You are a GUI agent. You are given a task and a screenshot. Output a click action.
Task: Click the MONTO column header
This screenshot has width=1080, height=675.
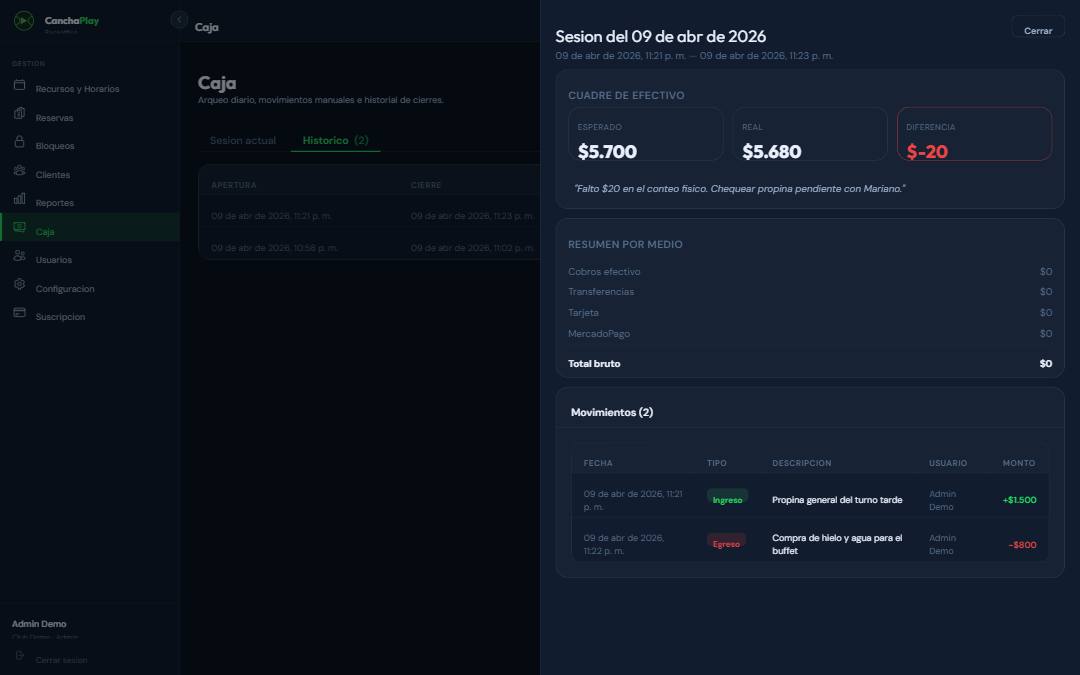(1019, 463)
